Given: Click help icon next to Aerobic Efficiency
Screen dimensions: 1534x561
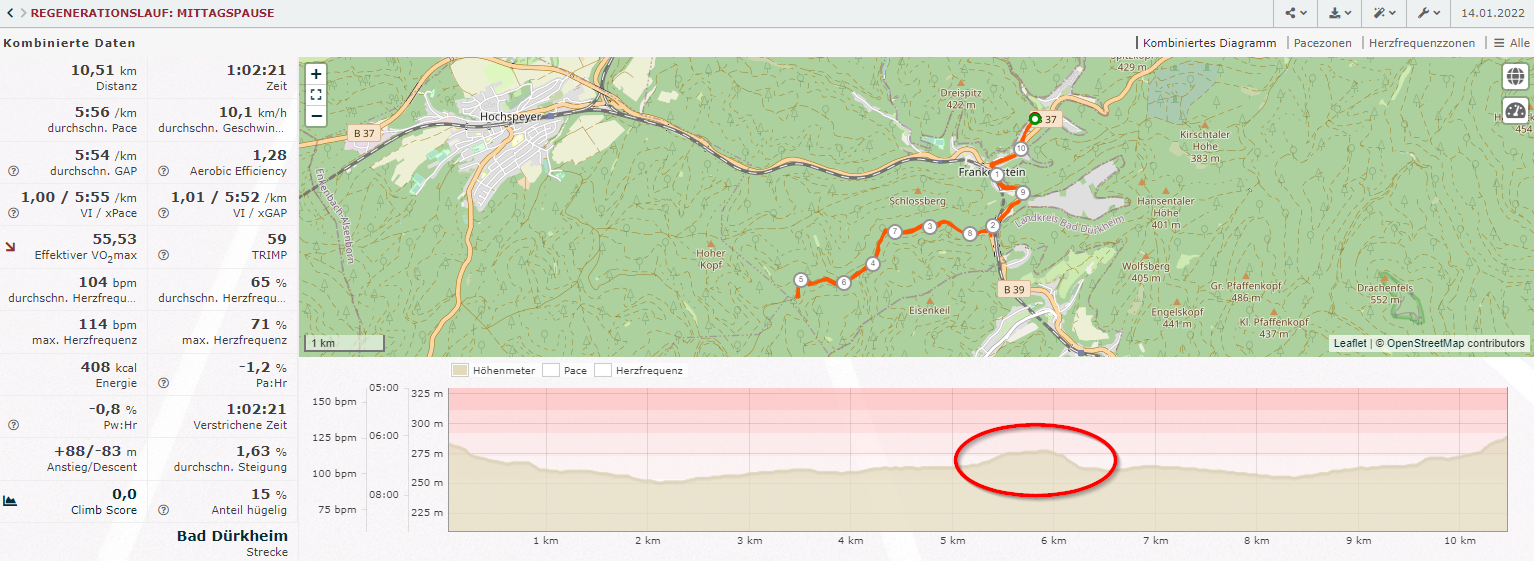Looking at the screenshot, I should [x=163, y=171].
